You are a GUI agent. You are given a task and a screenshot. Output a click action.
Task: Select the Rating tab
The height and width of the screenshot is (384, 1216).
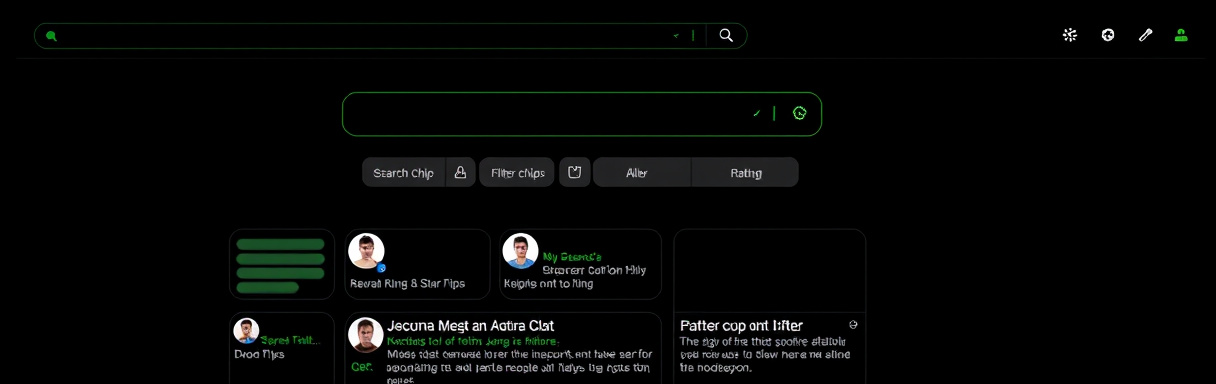(x=746, y=172)
